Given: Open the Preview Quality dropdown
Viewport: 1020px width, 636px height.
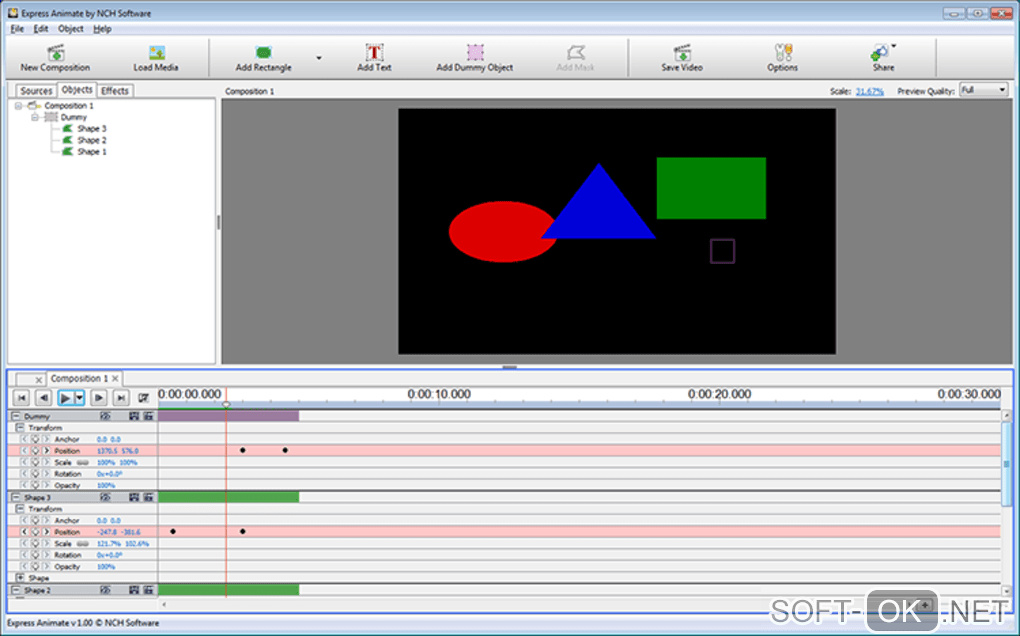Looking at the screenshot, I should point(984,90).
